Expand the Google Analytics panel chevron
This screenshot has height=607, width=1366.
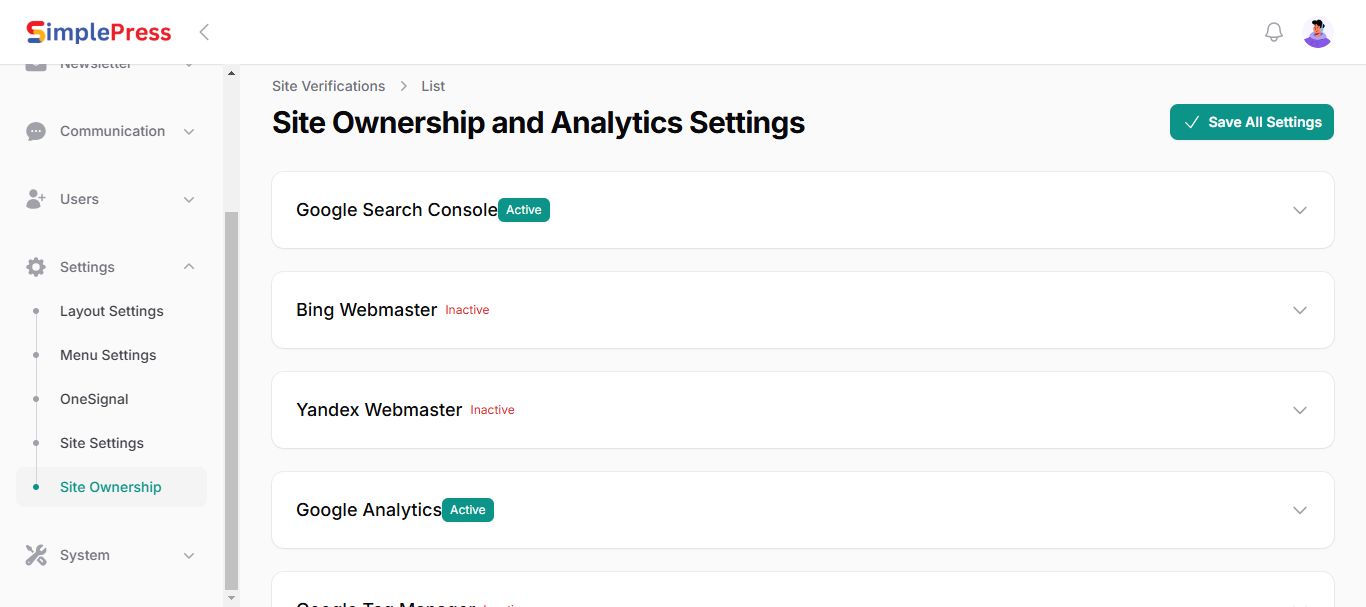click(x=1300, y=510)
